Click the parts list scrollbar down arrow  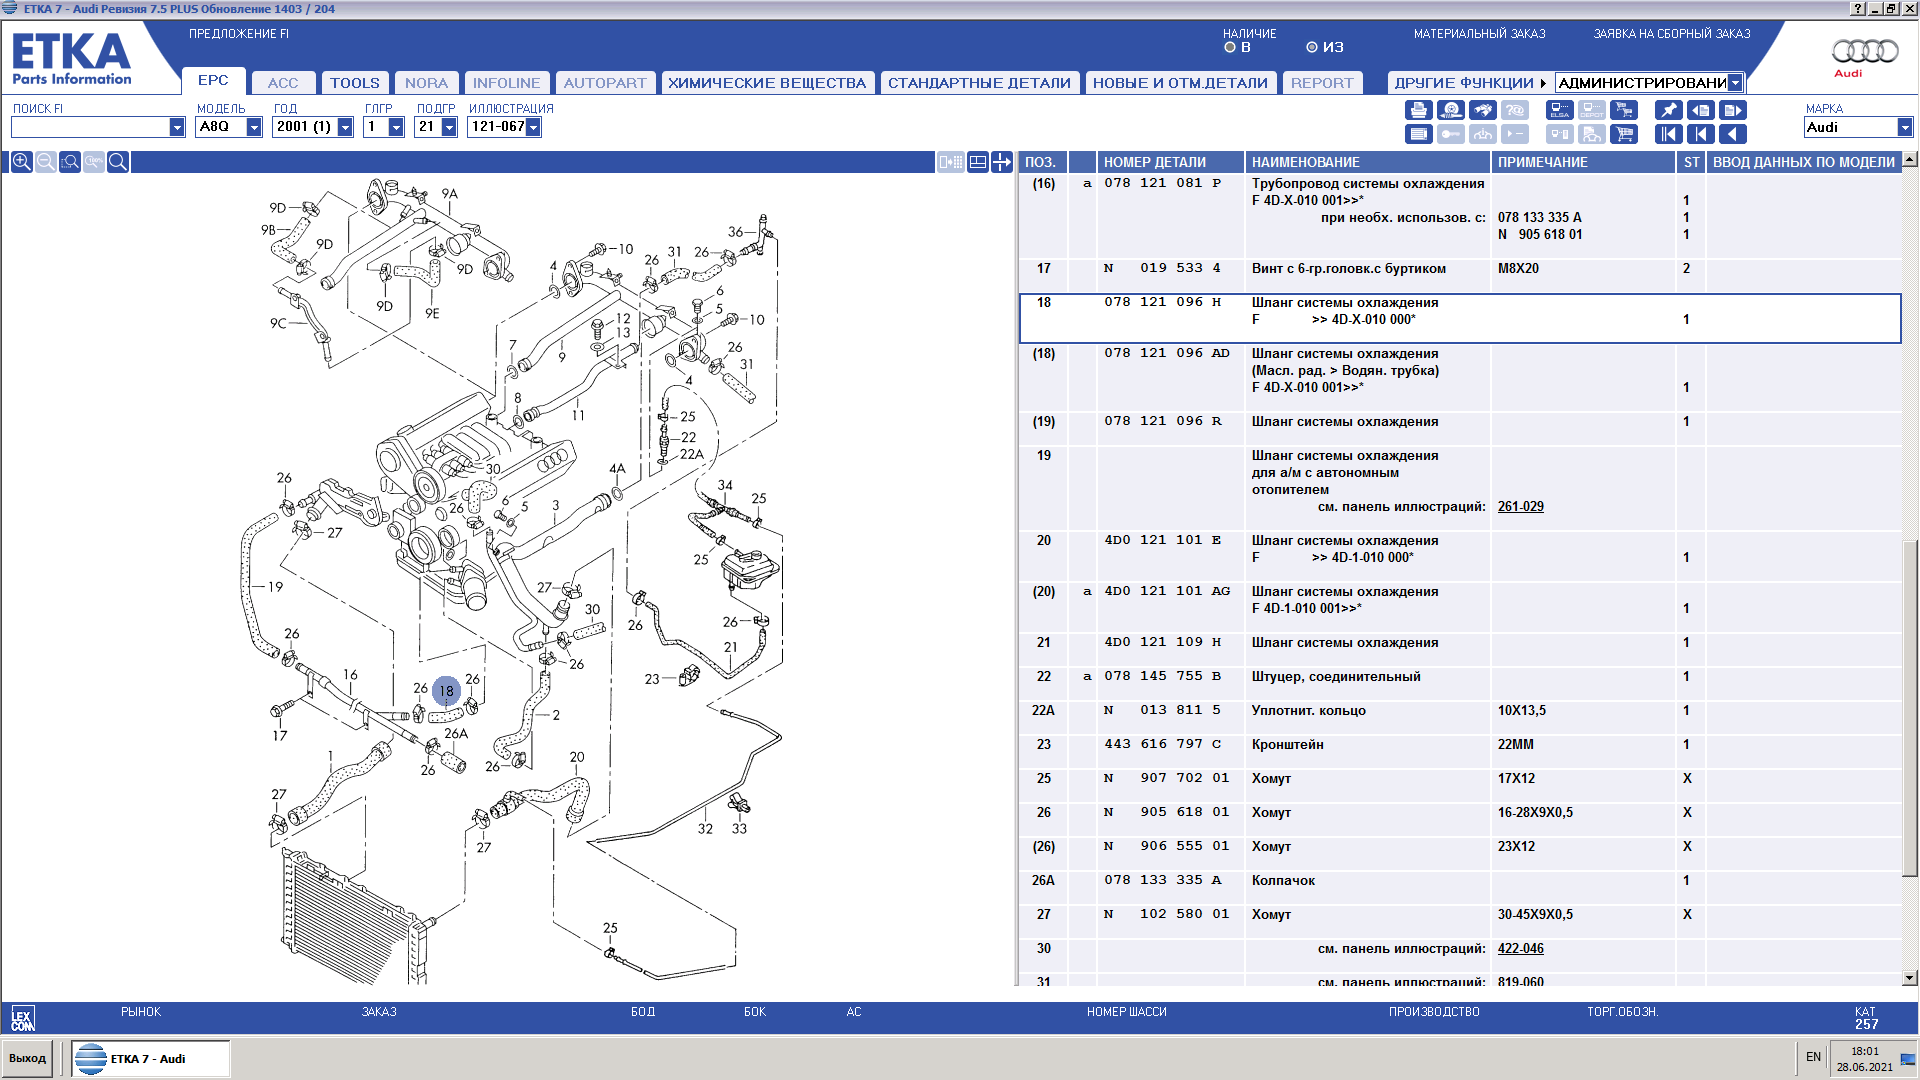point(1910,978)
